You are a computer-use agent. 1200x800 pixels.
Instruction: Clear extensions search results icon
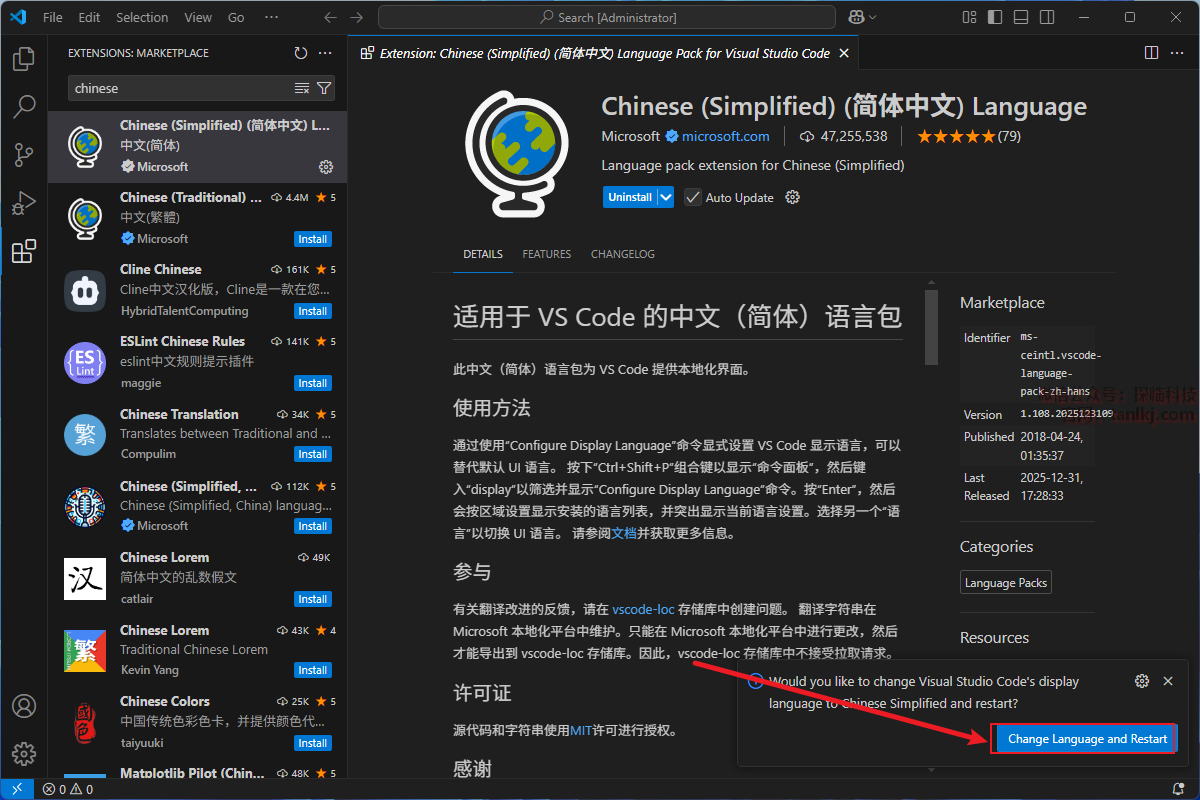302,88
